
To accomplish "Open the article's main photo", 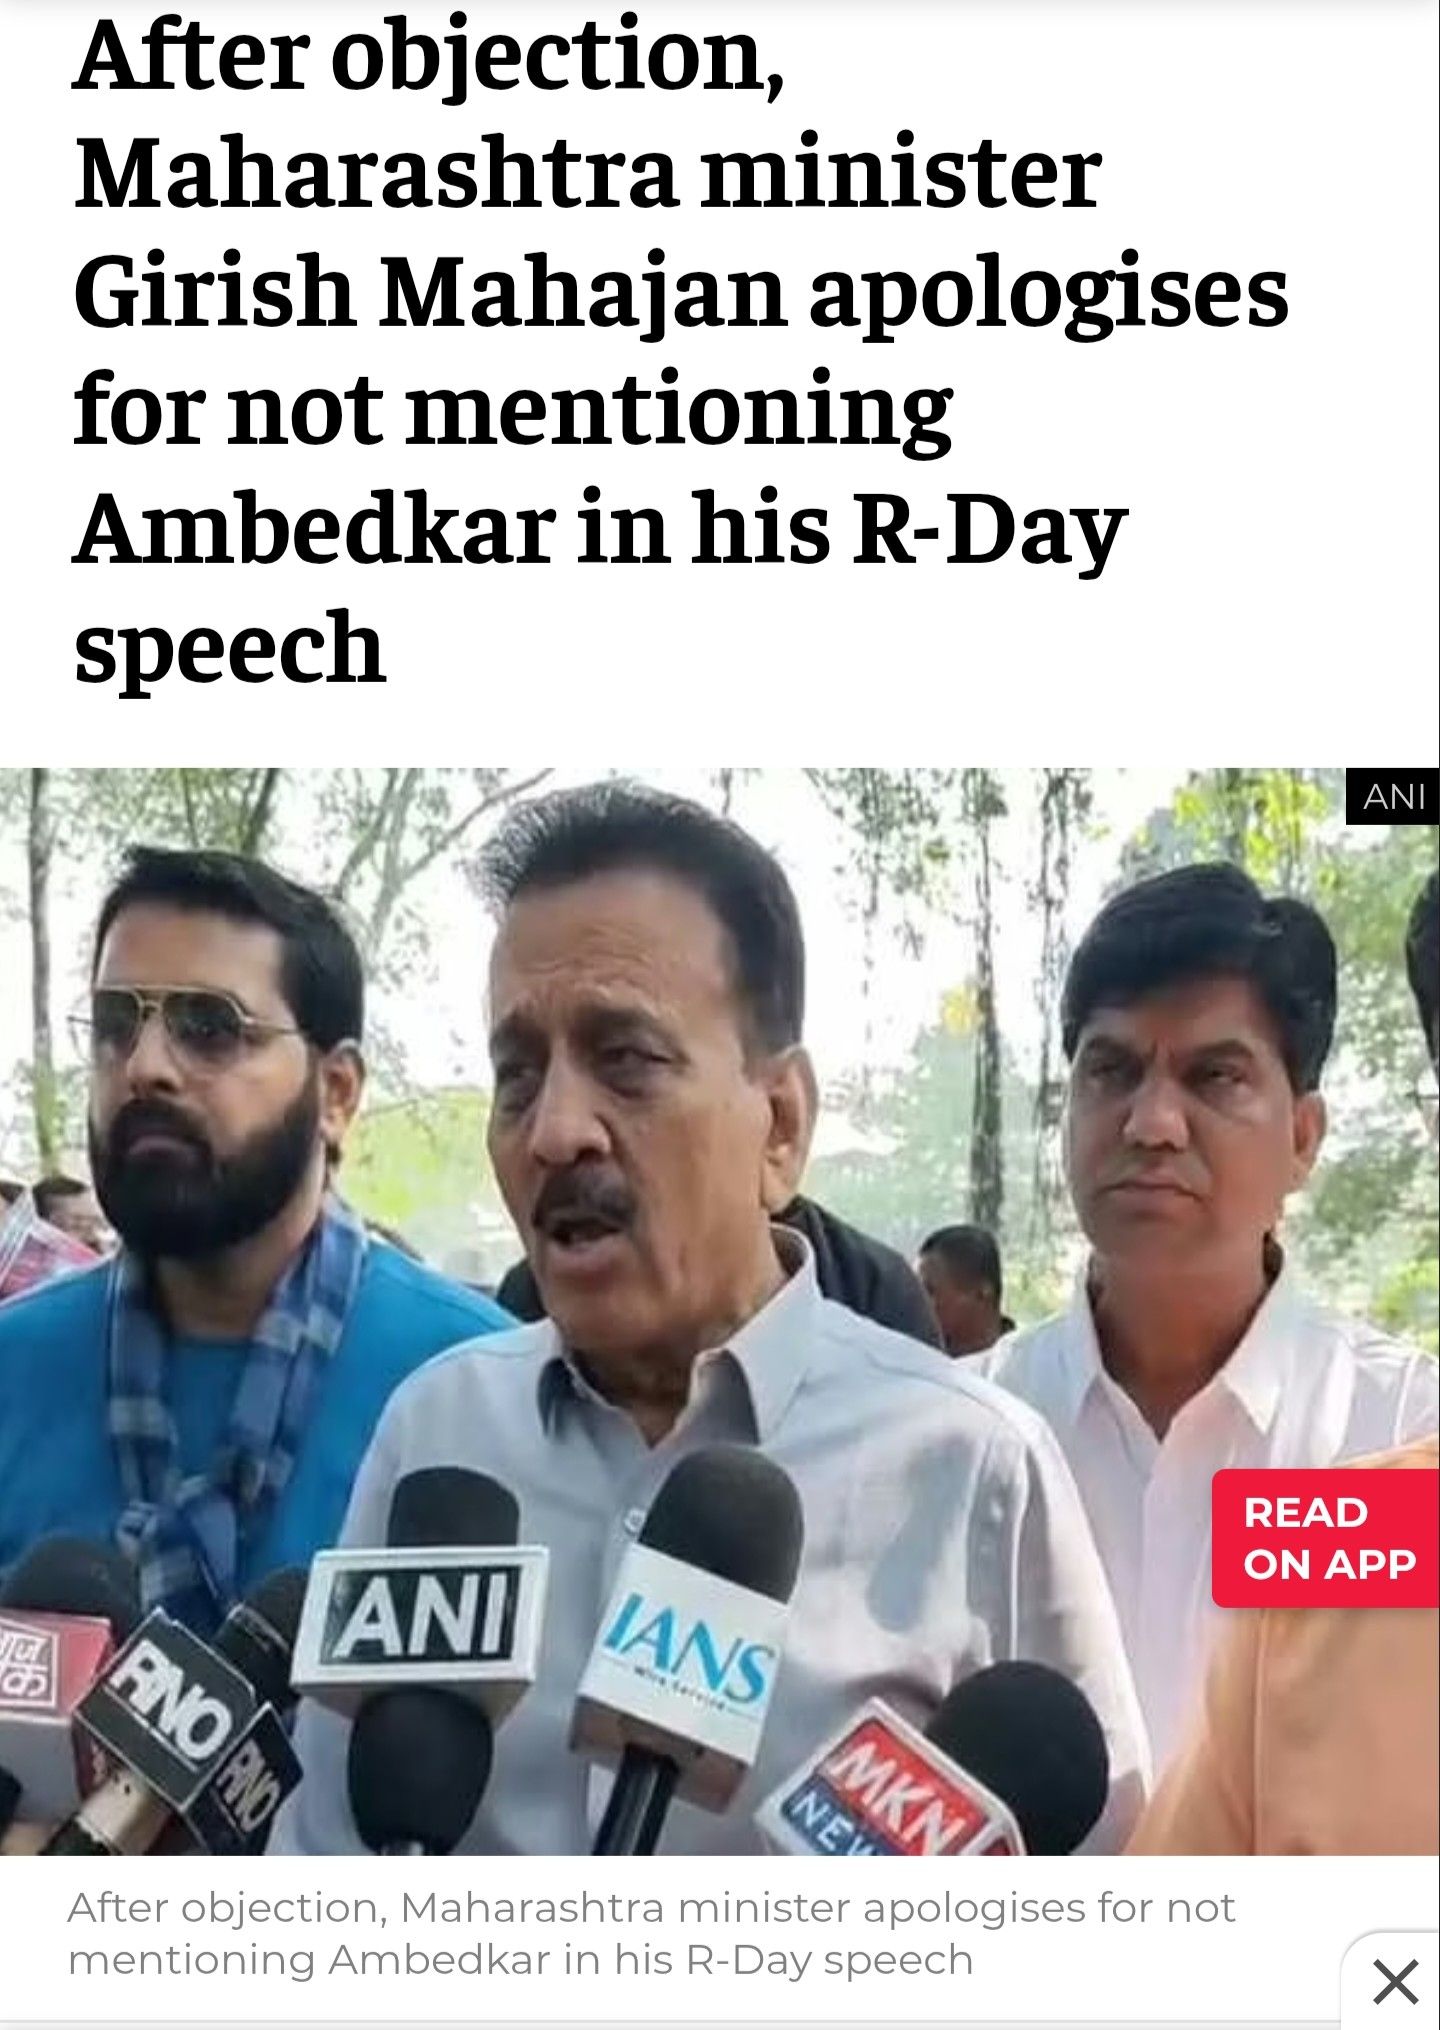I will pos(720,1311).
